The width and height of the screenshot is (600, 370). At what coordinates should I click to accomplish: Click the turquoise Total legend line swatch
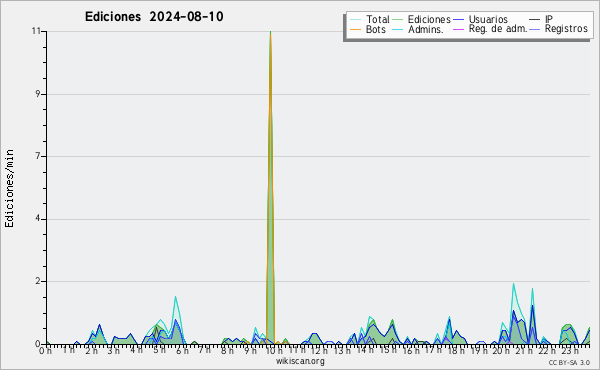(355, 20)
